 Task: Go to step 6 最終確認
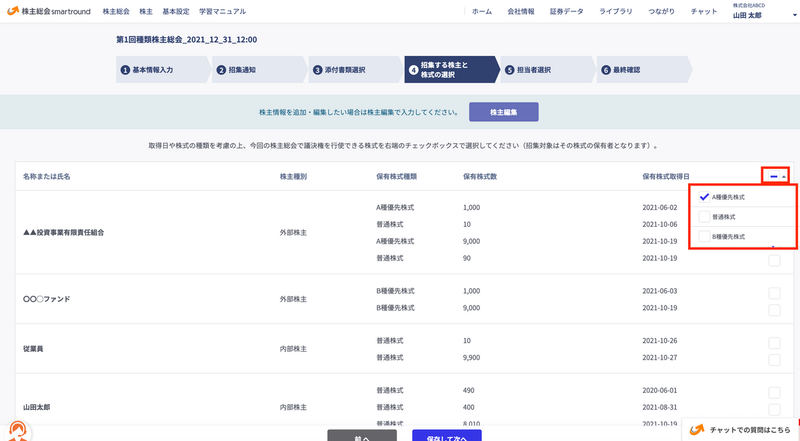643,69
